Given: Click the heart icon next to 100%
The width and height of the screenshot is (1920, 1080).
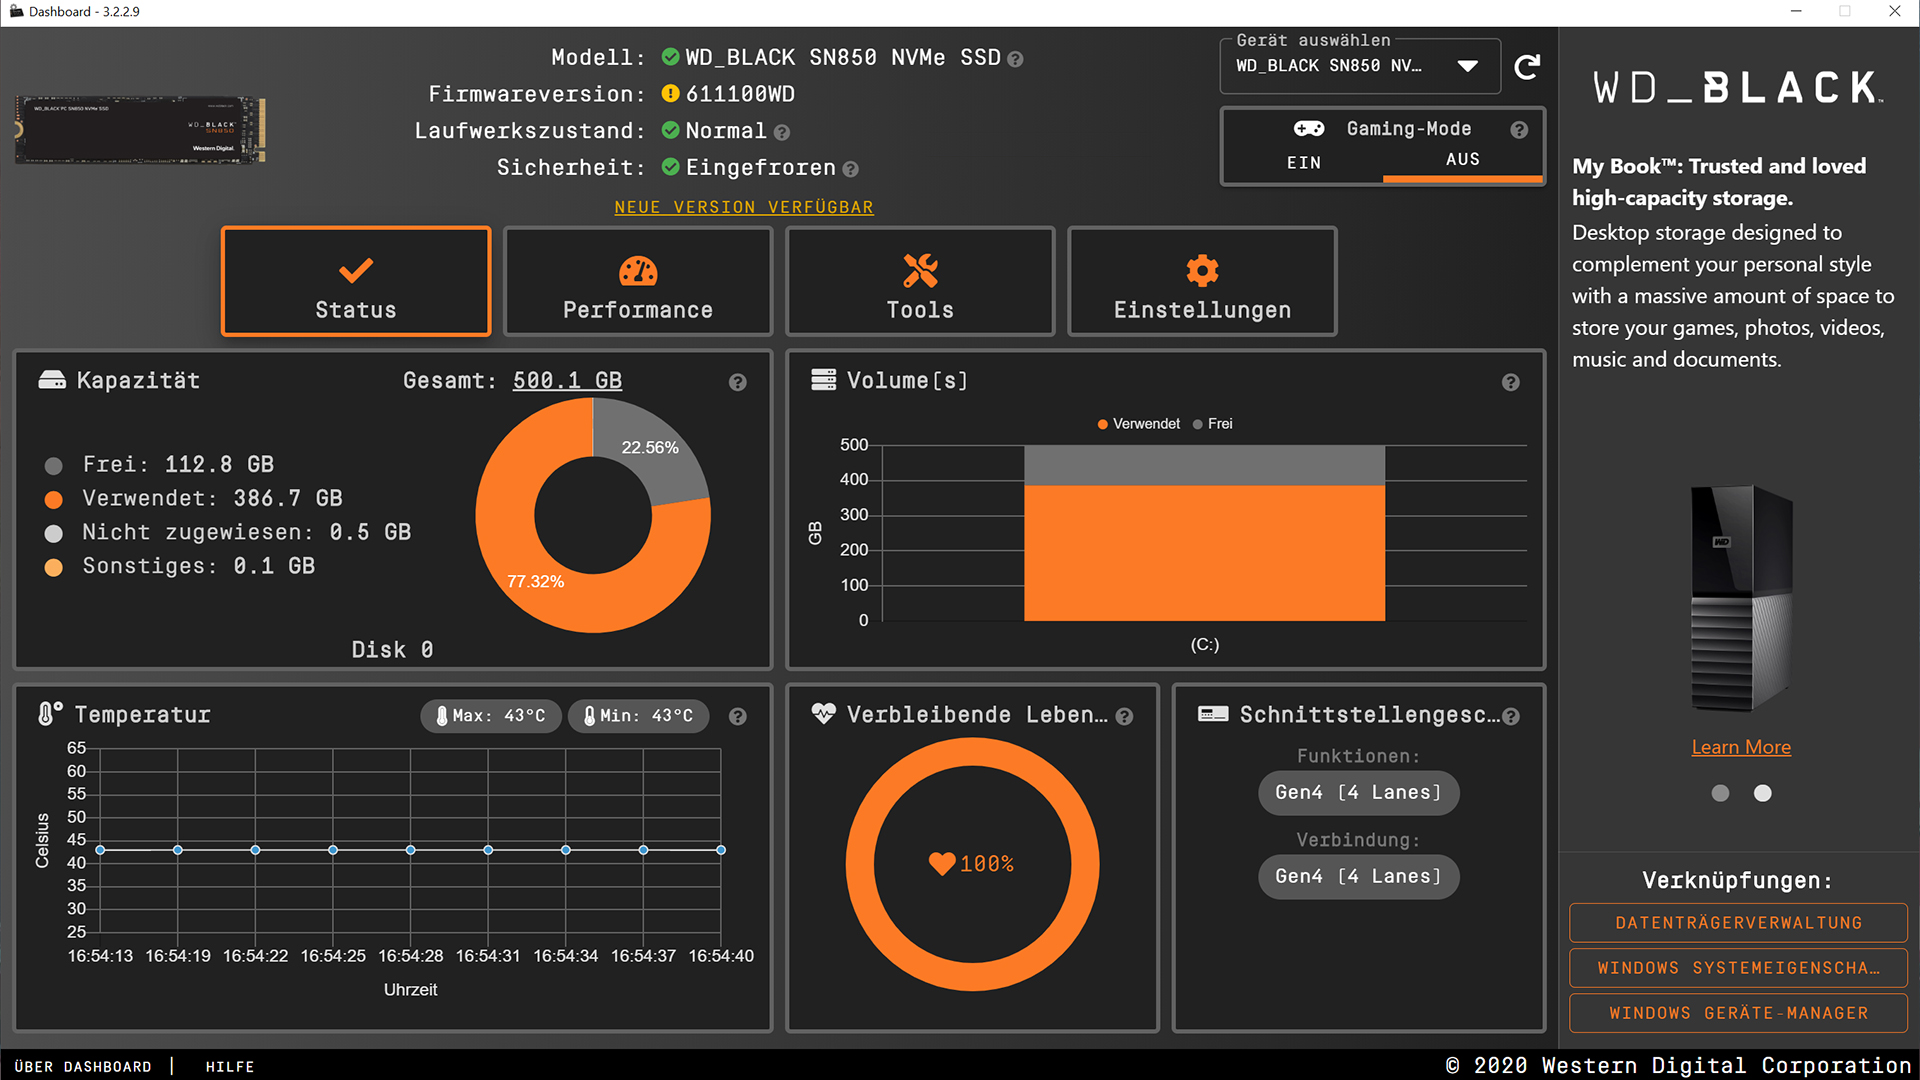Looking at the screenshot, I should (x=942, y=864).
